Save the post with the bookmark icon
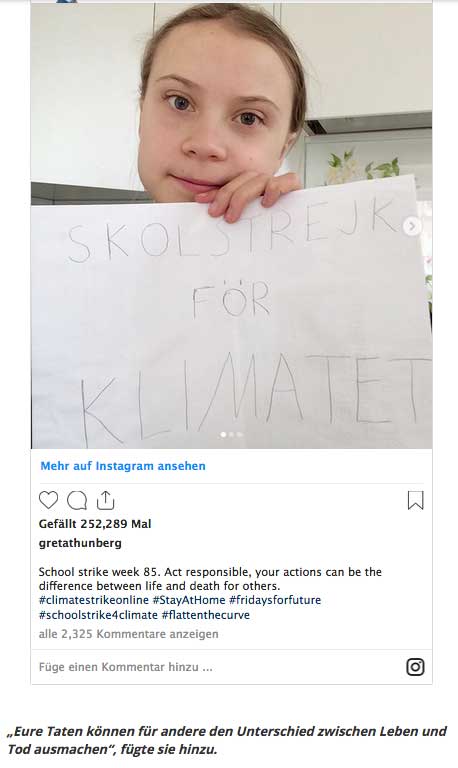The height and width of the screenshot is (768, 458). click(x=415, y=500)
